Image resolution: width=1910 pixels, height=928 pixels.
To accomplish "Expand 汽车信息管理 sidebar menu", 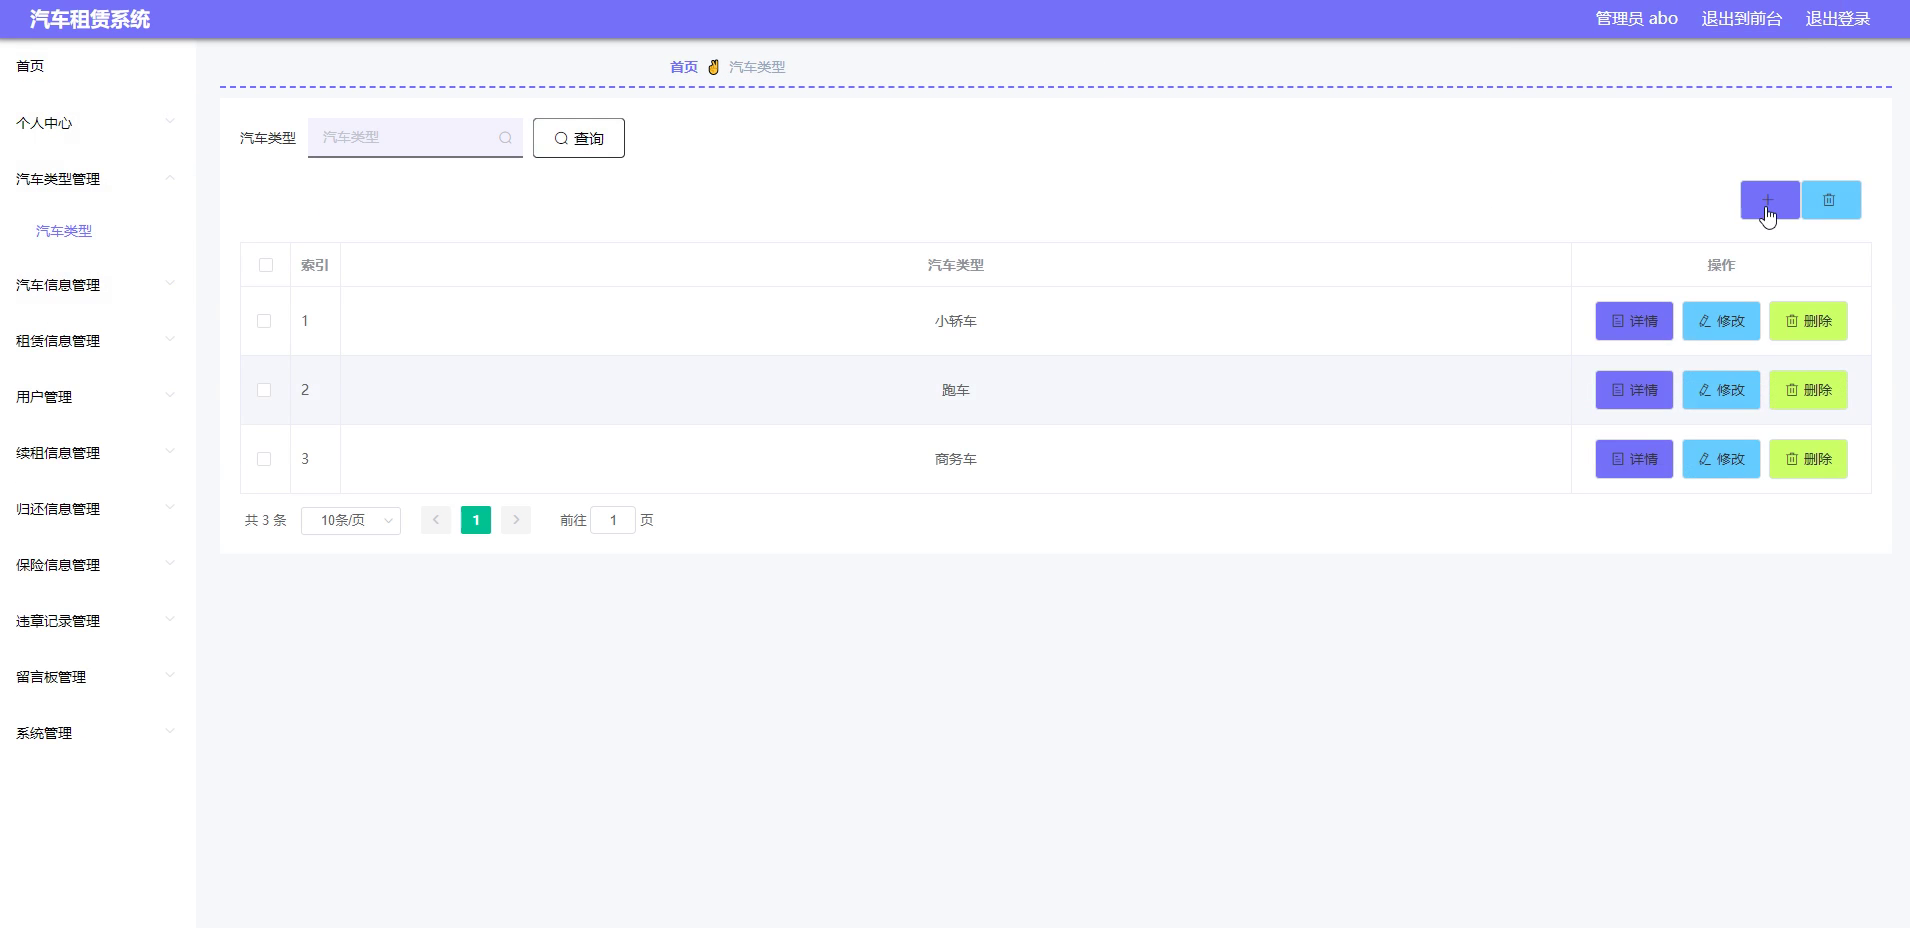I will [x=98, y=285].
